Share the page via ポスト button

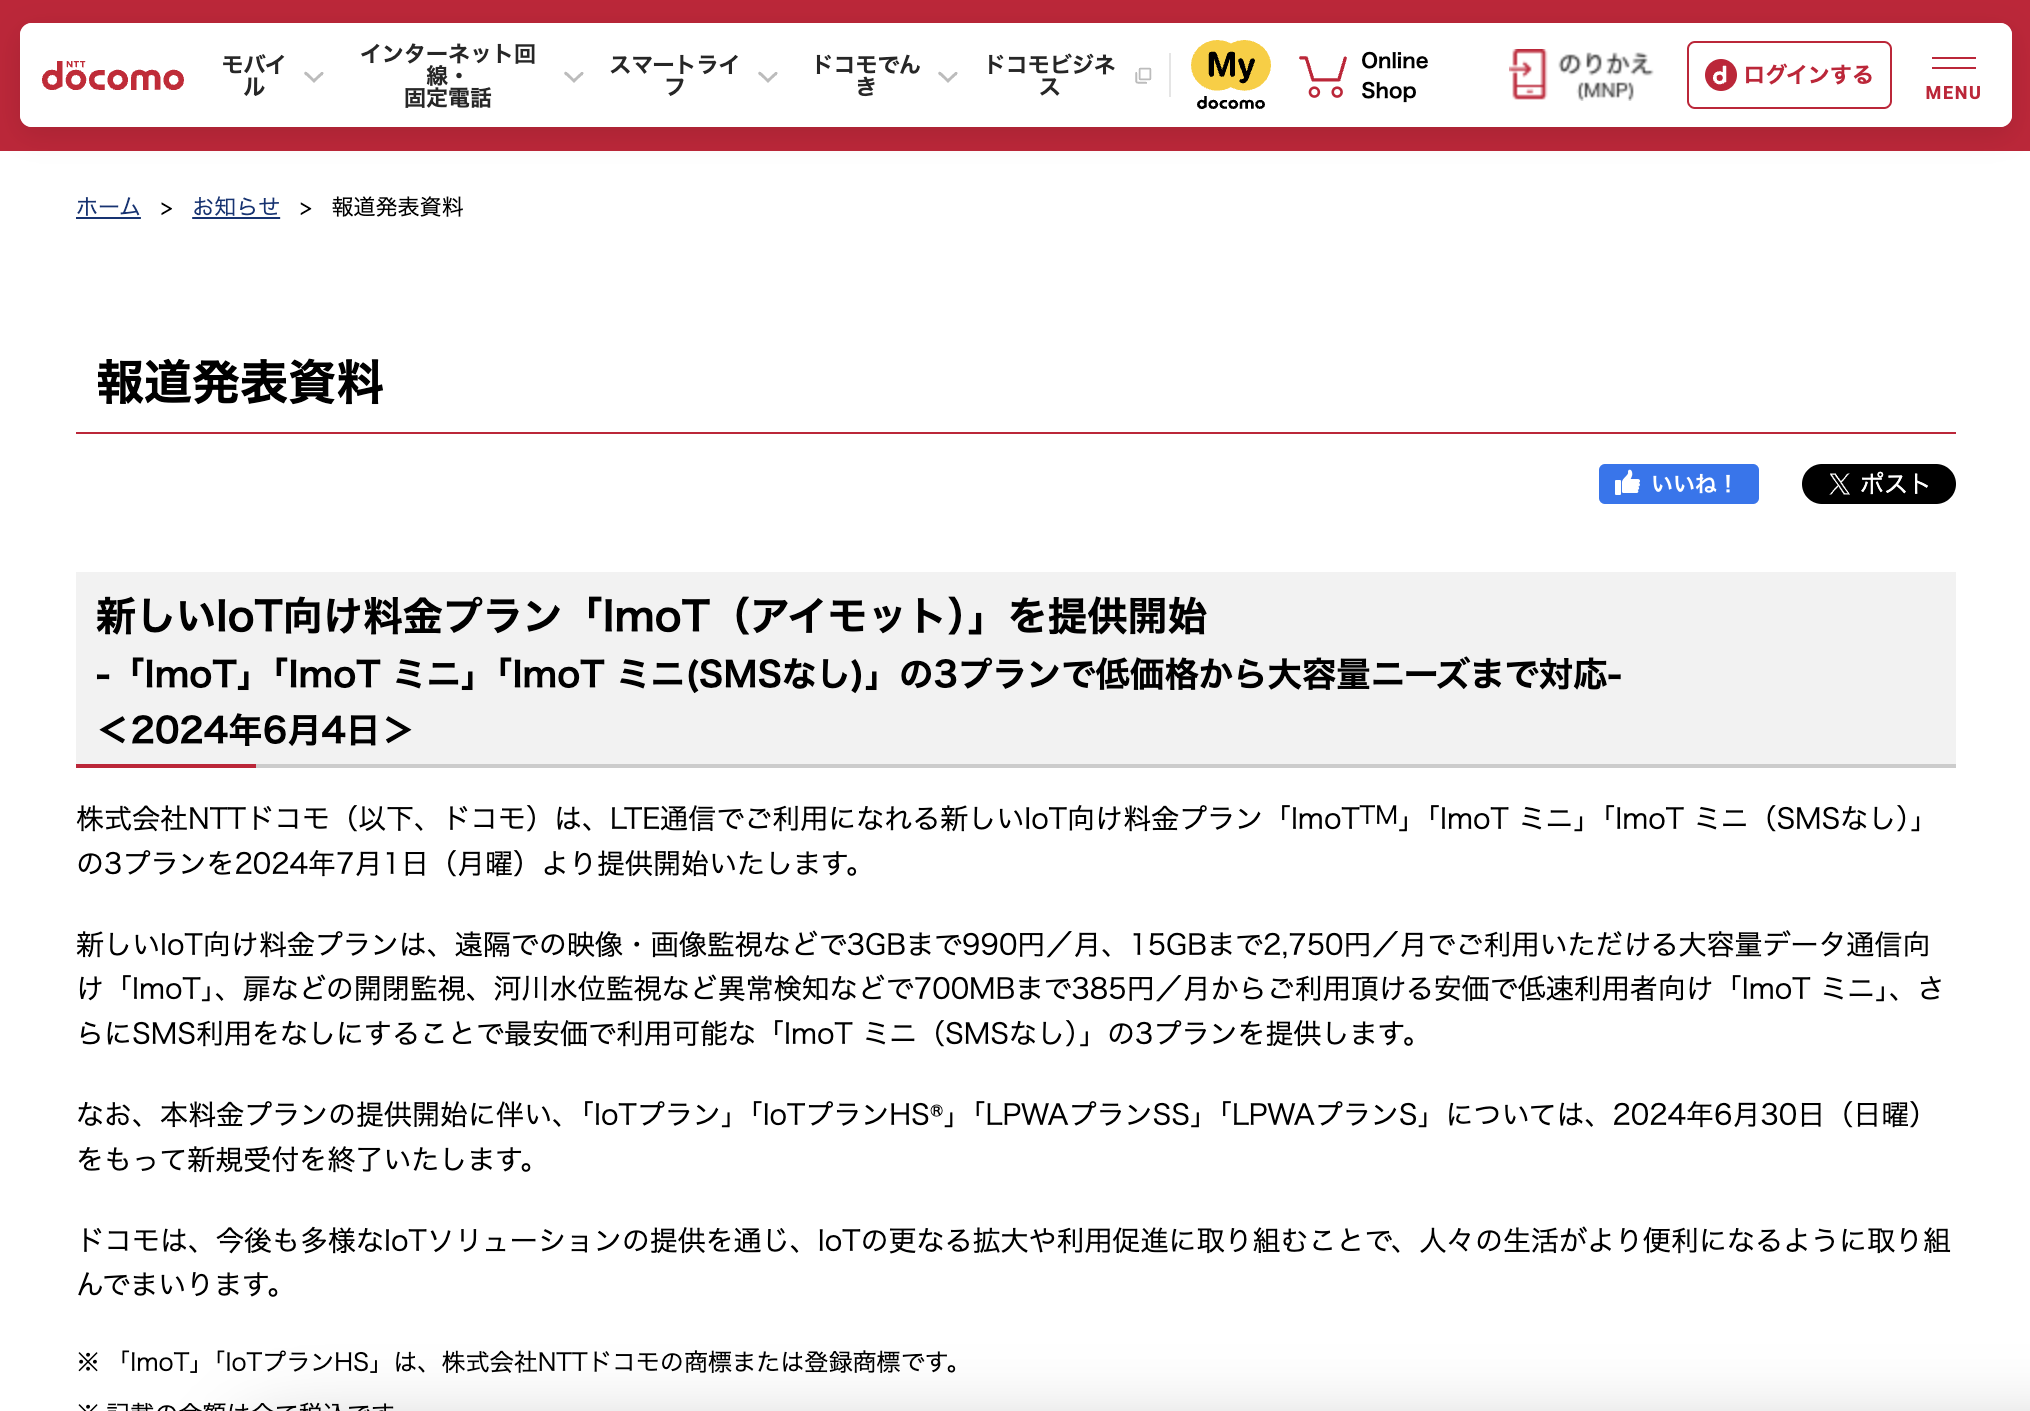[1878, 484]
